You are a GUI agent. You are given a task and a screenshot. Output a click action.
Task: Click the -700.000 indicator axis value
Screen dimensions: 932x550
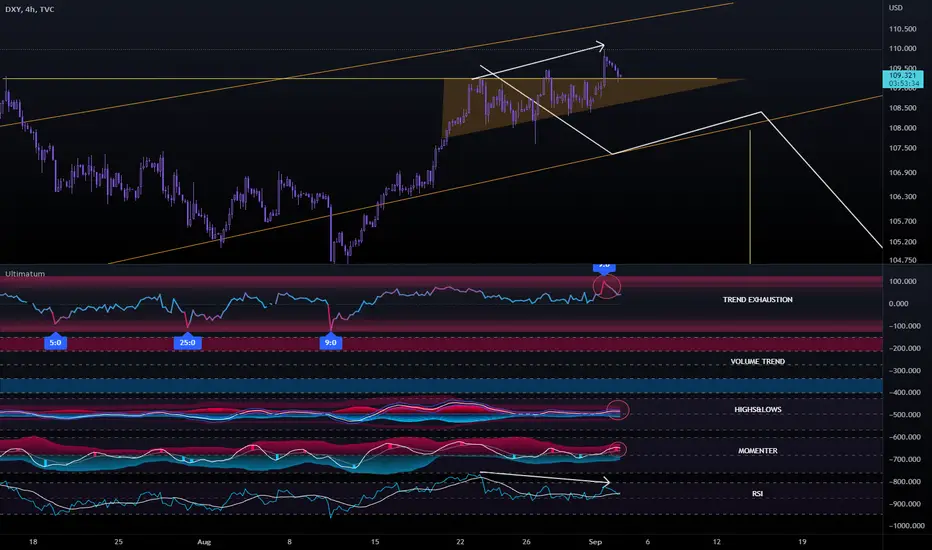pos(905,459)
